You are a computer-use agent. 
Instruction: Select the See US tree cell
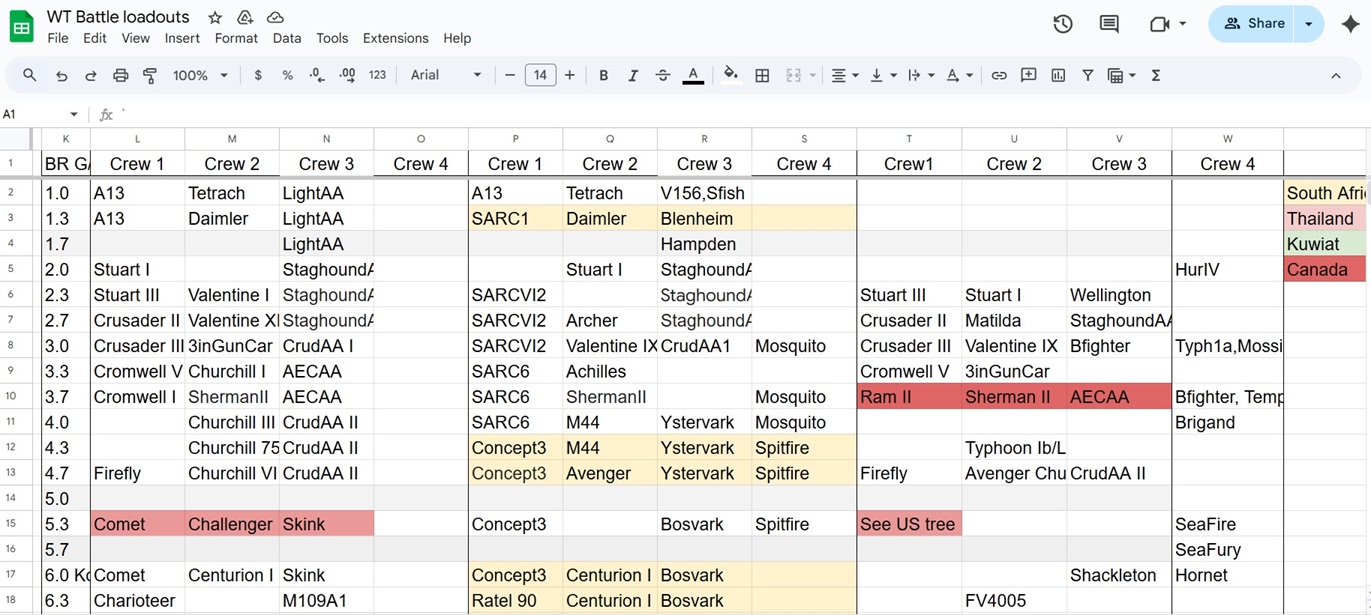tap(909, 524)
